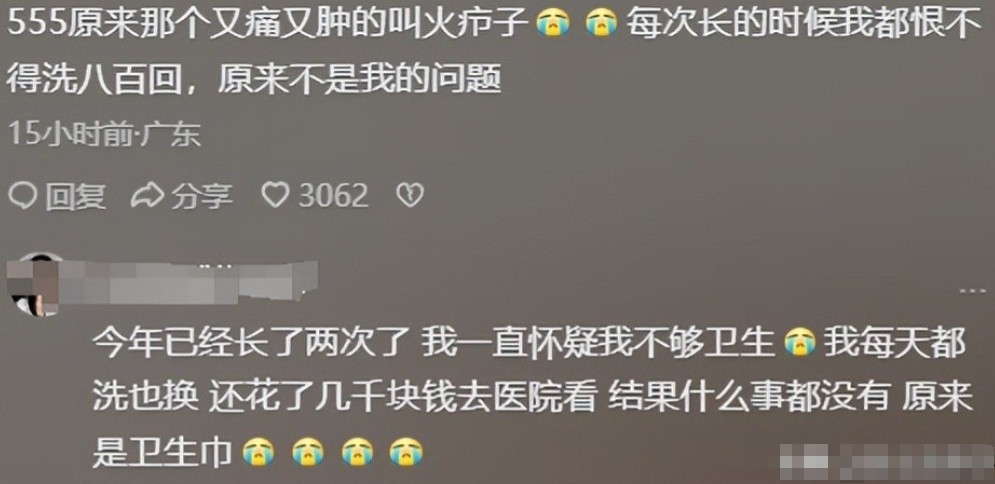995x484 pixels.
Task: Click the crying emoji after 不够卫生
Action: pyautogui.click(x=800, y=344)
